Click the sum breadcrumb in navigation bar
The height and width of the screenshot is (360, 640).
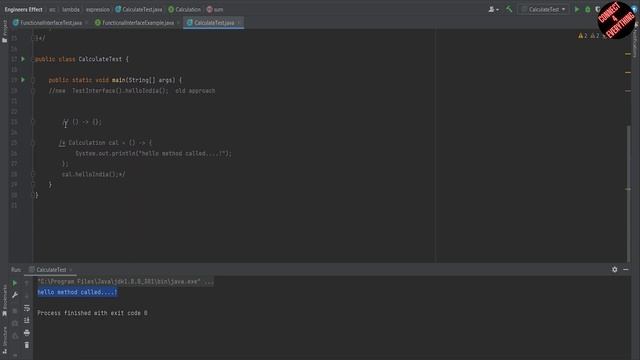pyautogui.click(x=215, y=9)
